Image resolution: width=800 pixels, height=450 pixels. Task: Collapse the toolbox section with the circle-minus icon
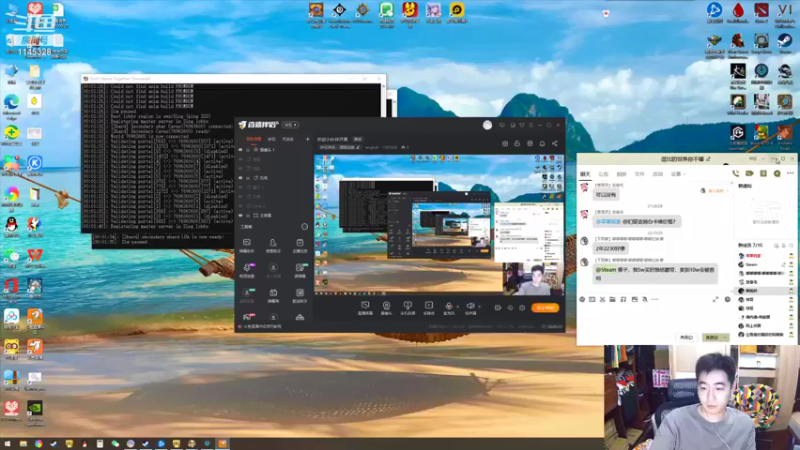(305, 227)
